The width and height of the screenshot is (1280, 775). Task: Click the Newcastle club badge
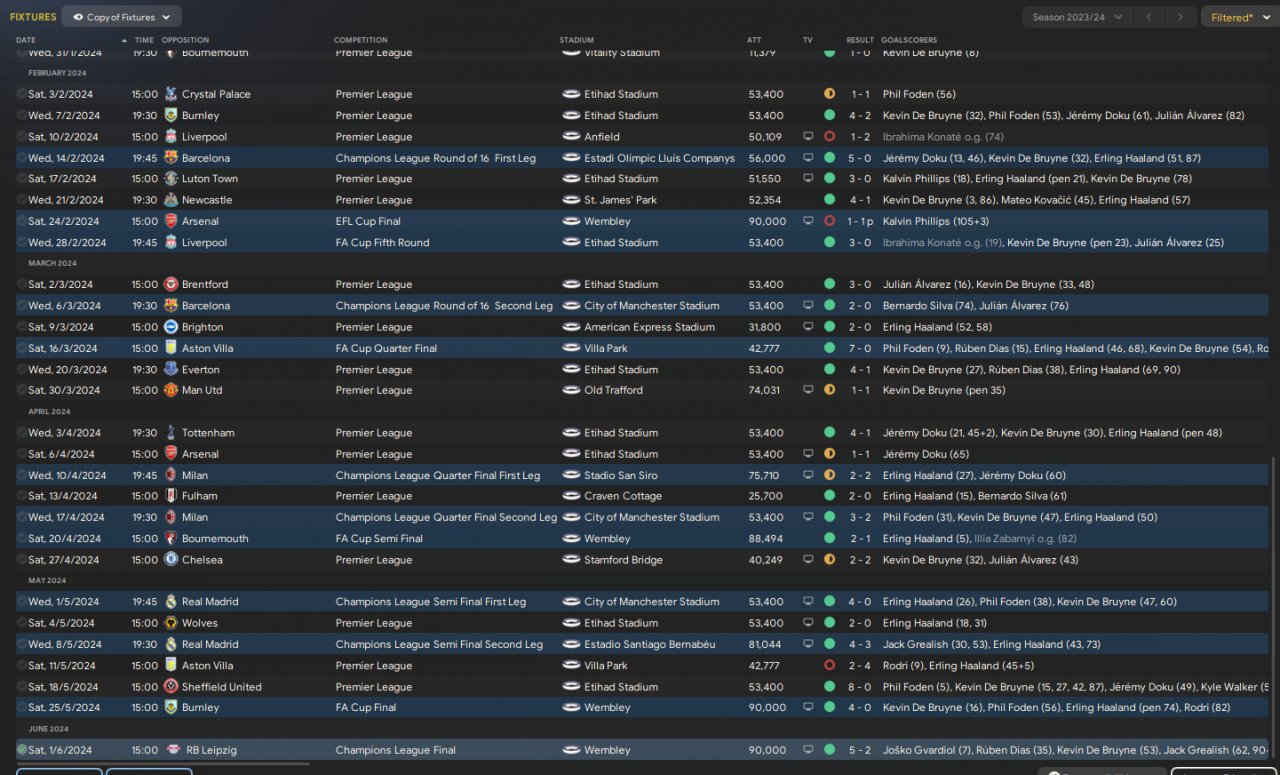(x=171, y=200)
